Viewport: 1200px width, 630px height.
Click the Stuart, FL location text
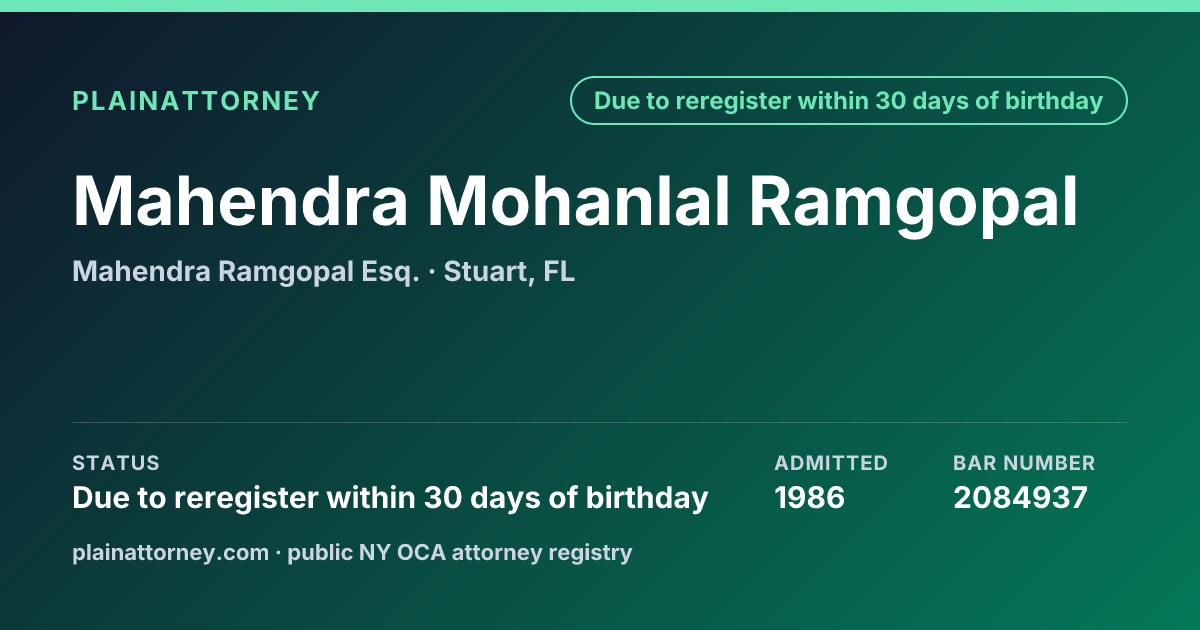[x=509, y=272]
